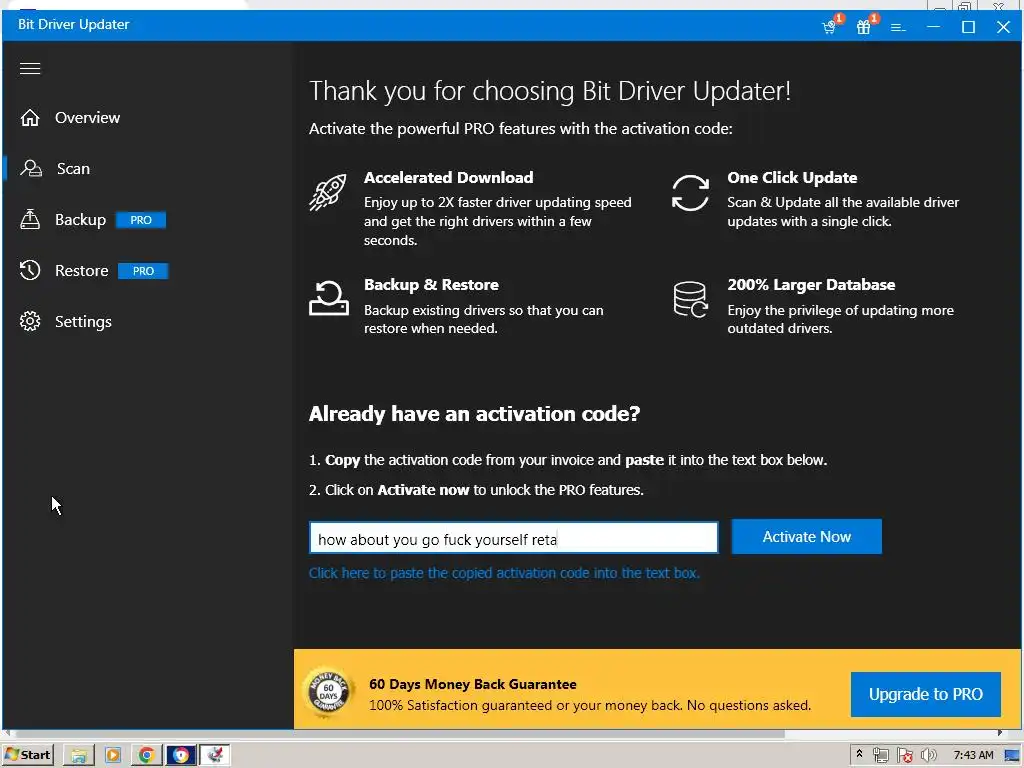Click the Settings gear icon

pyautogui.click(x=30, y=321)
